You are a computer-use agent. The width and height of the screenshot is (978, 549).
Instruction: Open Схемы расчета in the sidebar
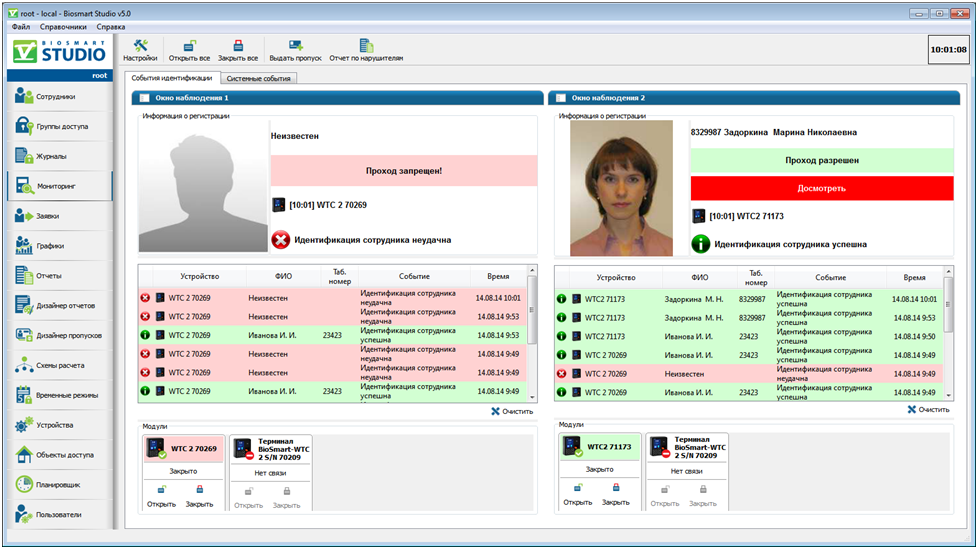(60, 365)
